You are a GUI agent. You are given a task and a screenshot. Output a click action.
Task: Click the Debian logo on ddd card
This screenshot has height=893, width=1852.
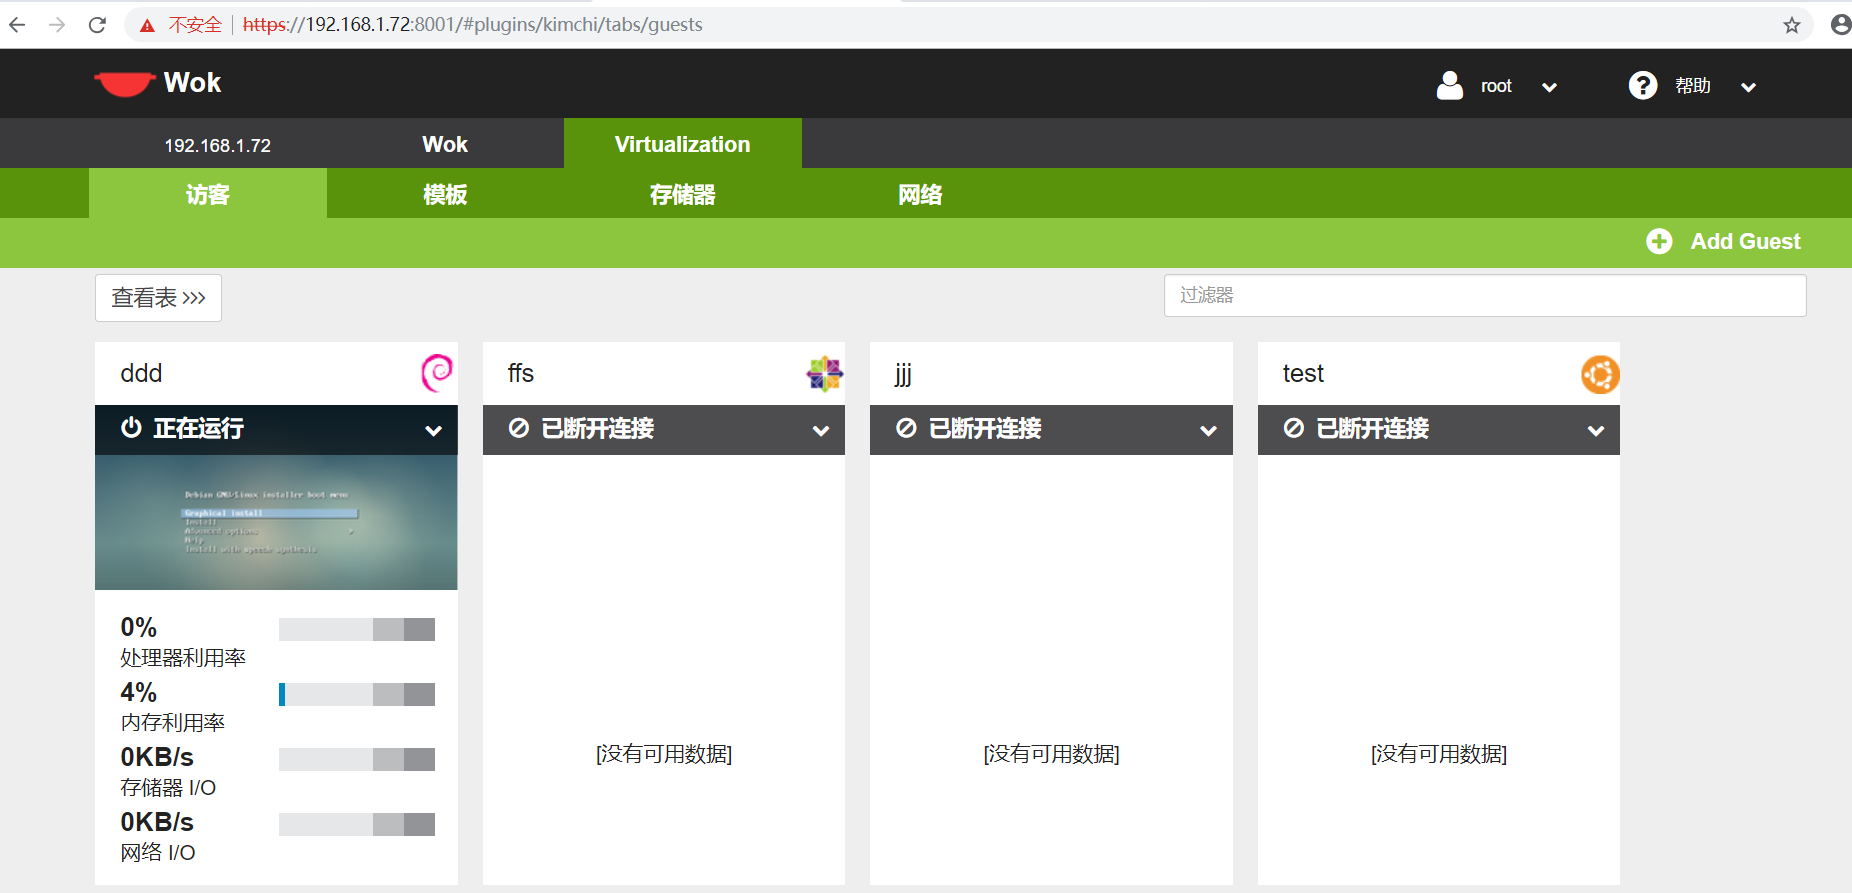tap(437, 373)
